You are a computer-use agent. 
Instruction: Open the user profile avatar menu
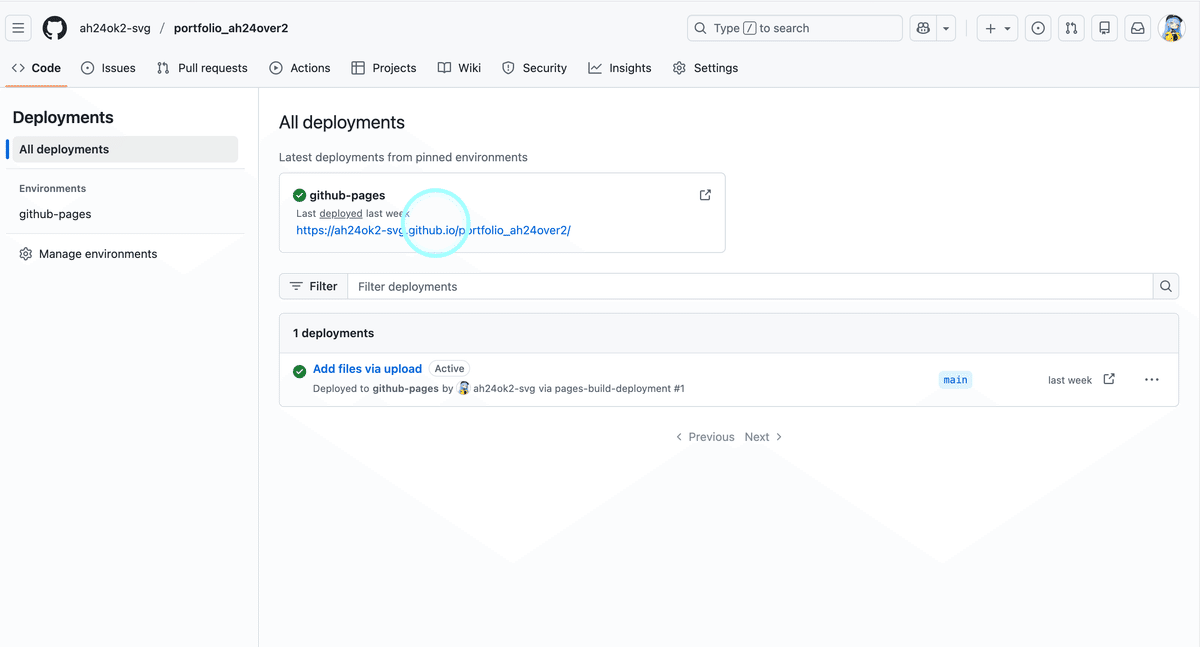(x=1171, y=28)
